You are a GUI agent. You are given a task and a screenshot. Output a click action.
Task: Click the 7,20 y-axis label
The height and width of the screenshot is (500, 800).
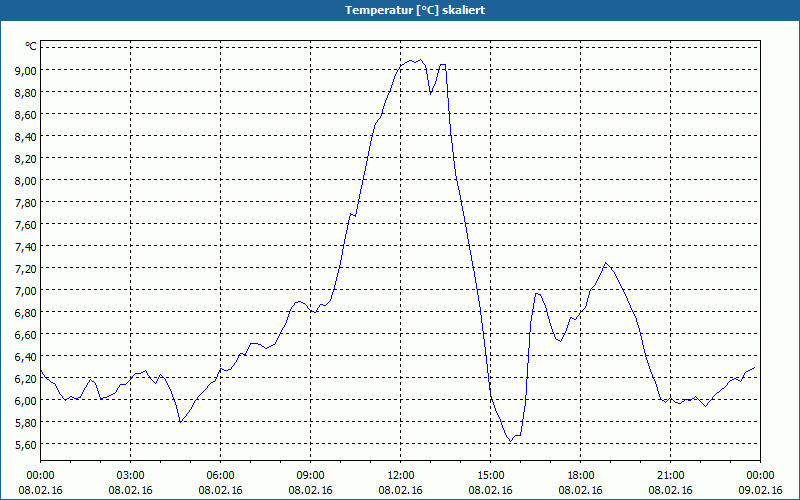(26, 268)
